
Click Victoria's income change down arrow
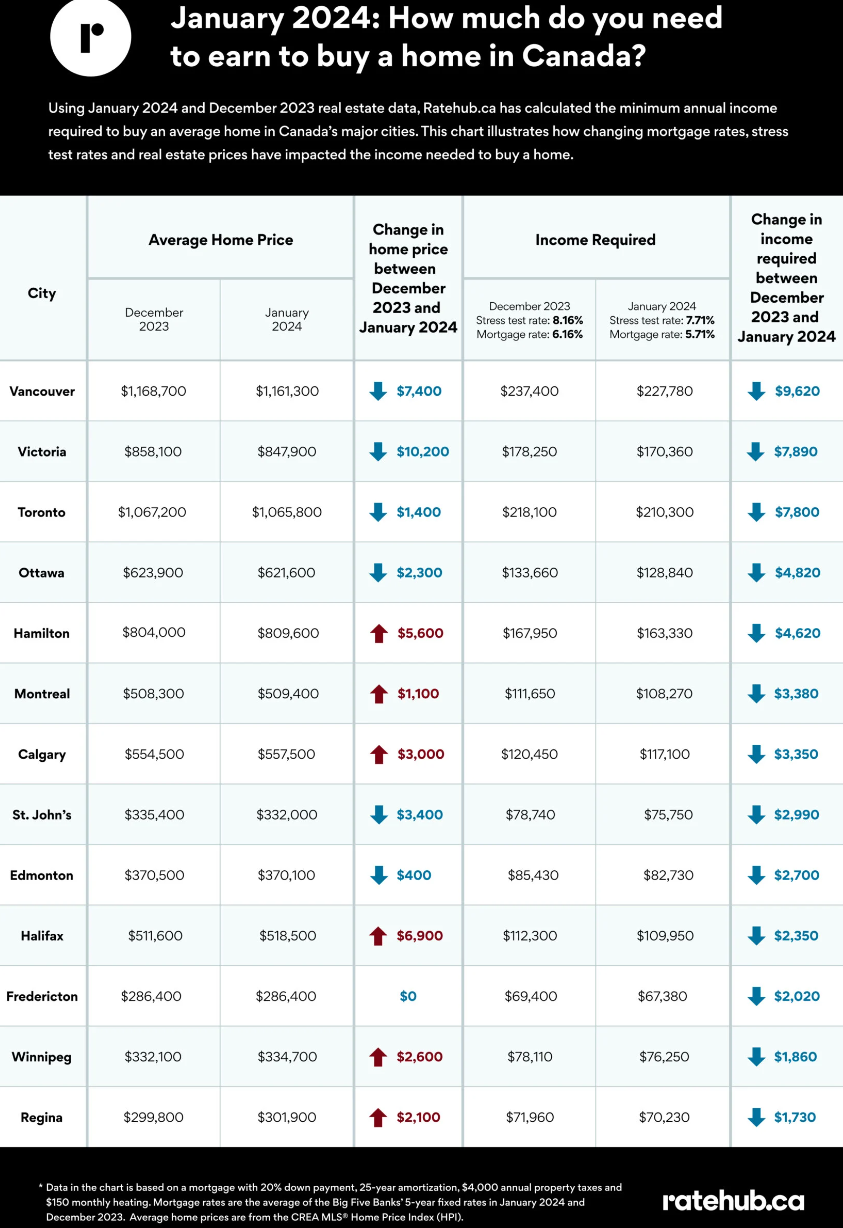point(756,452)
